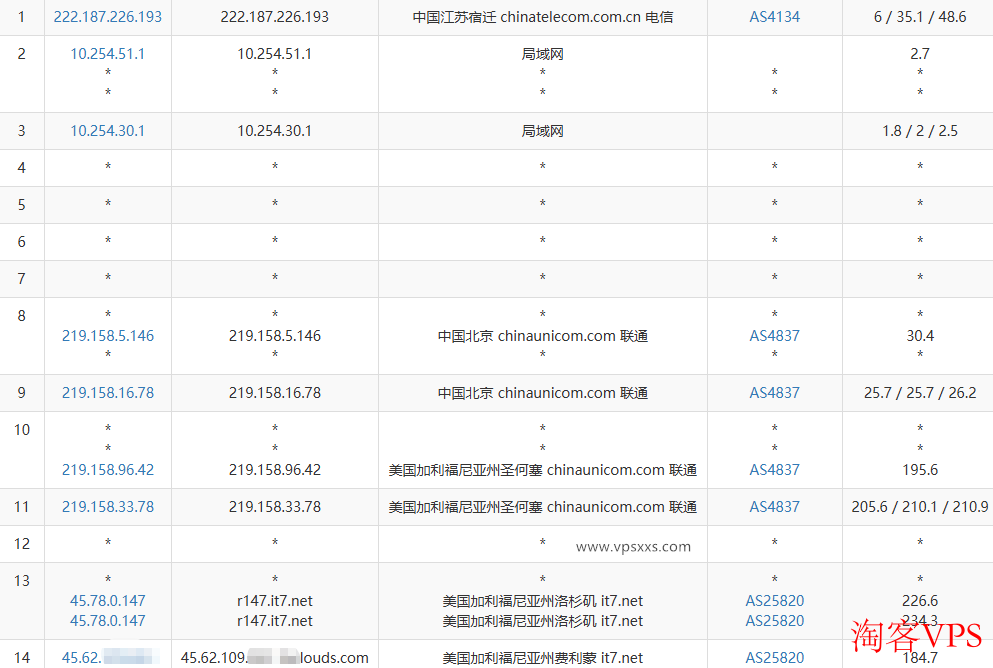Select 局域网 text in hop 2
The image size is (993, 668).
543,54
